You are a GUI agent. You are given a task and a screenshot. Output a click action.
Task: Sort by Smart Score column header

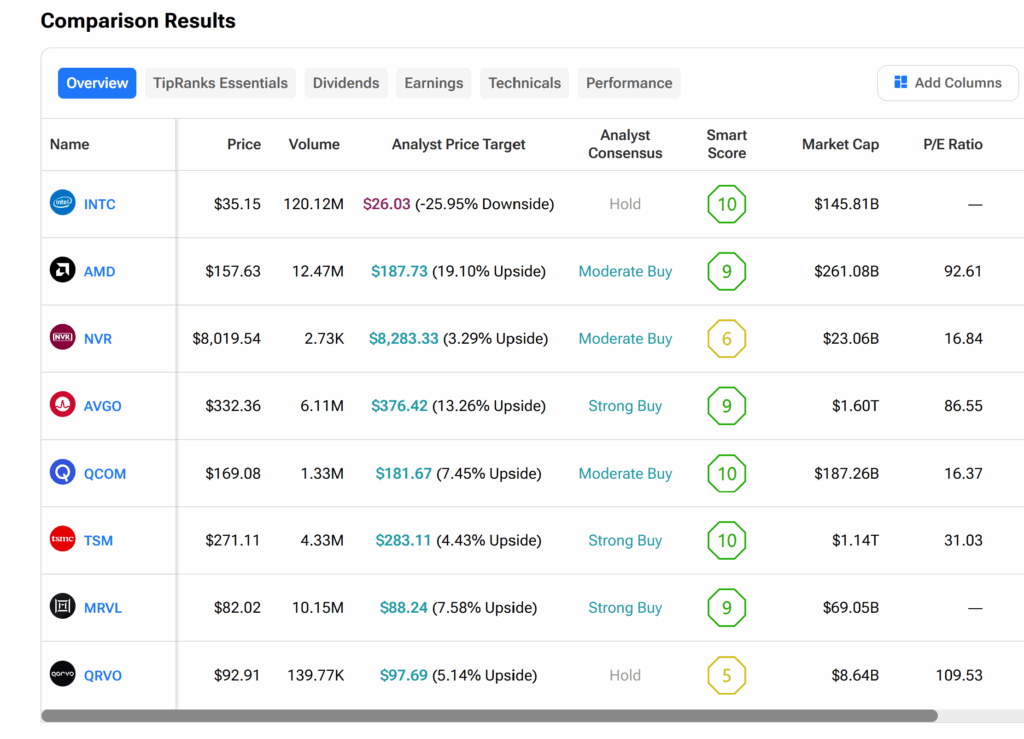(x=727, y=144)
